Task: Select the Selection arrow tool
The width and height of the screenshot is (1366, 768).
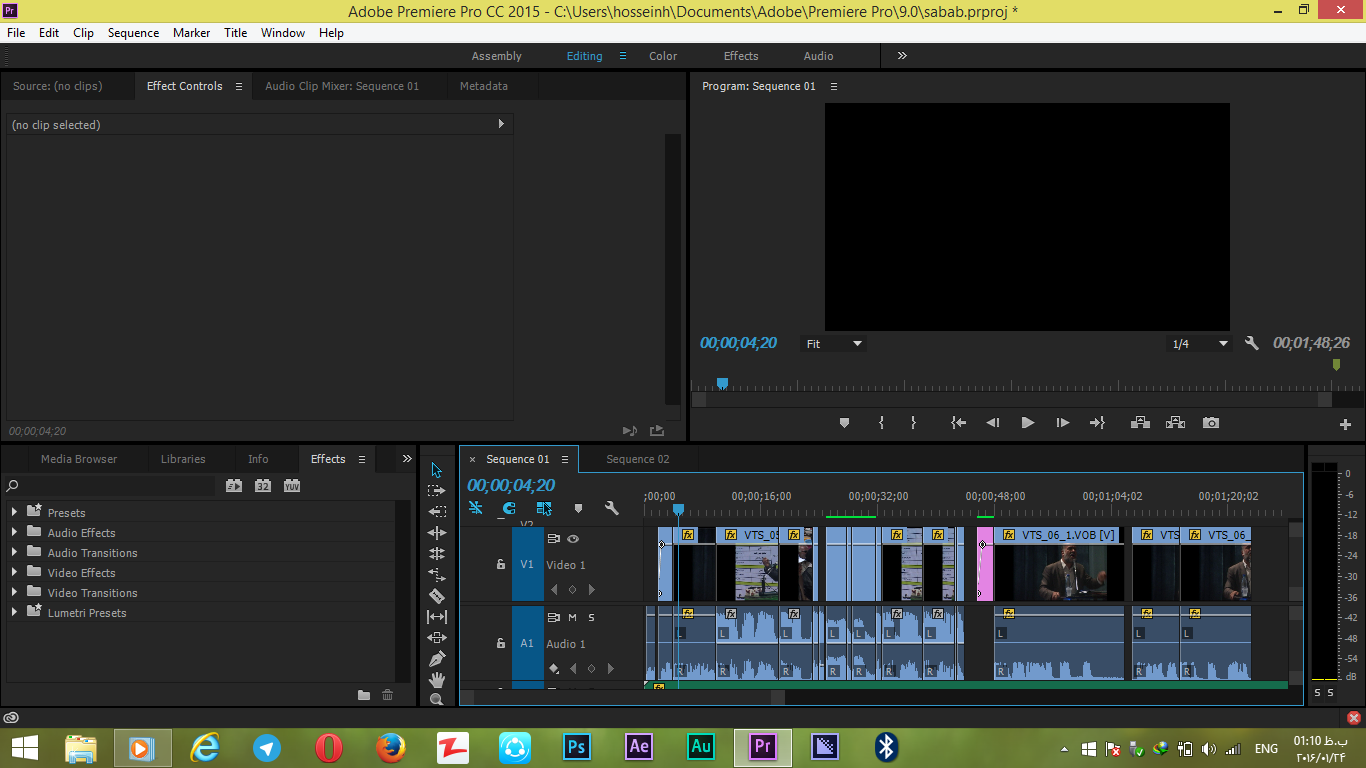Action: coord(436,470)
